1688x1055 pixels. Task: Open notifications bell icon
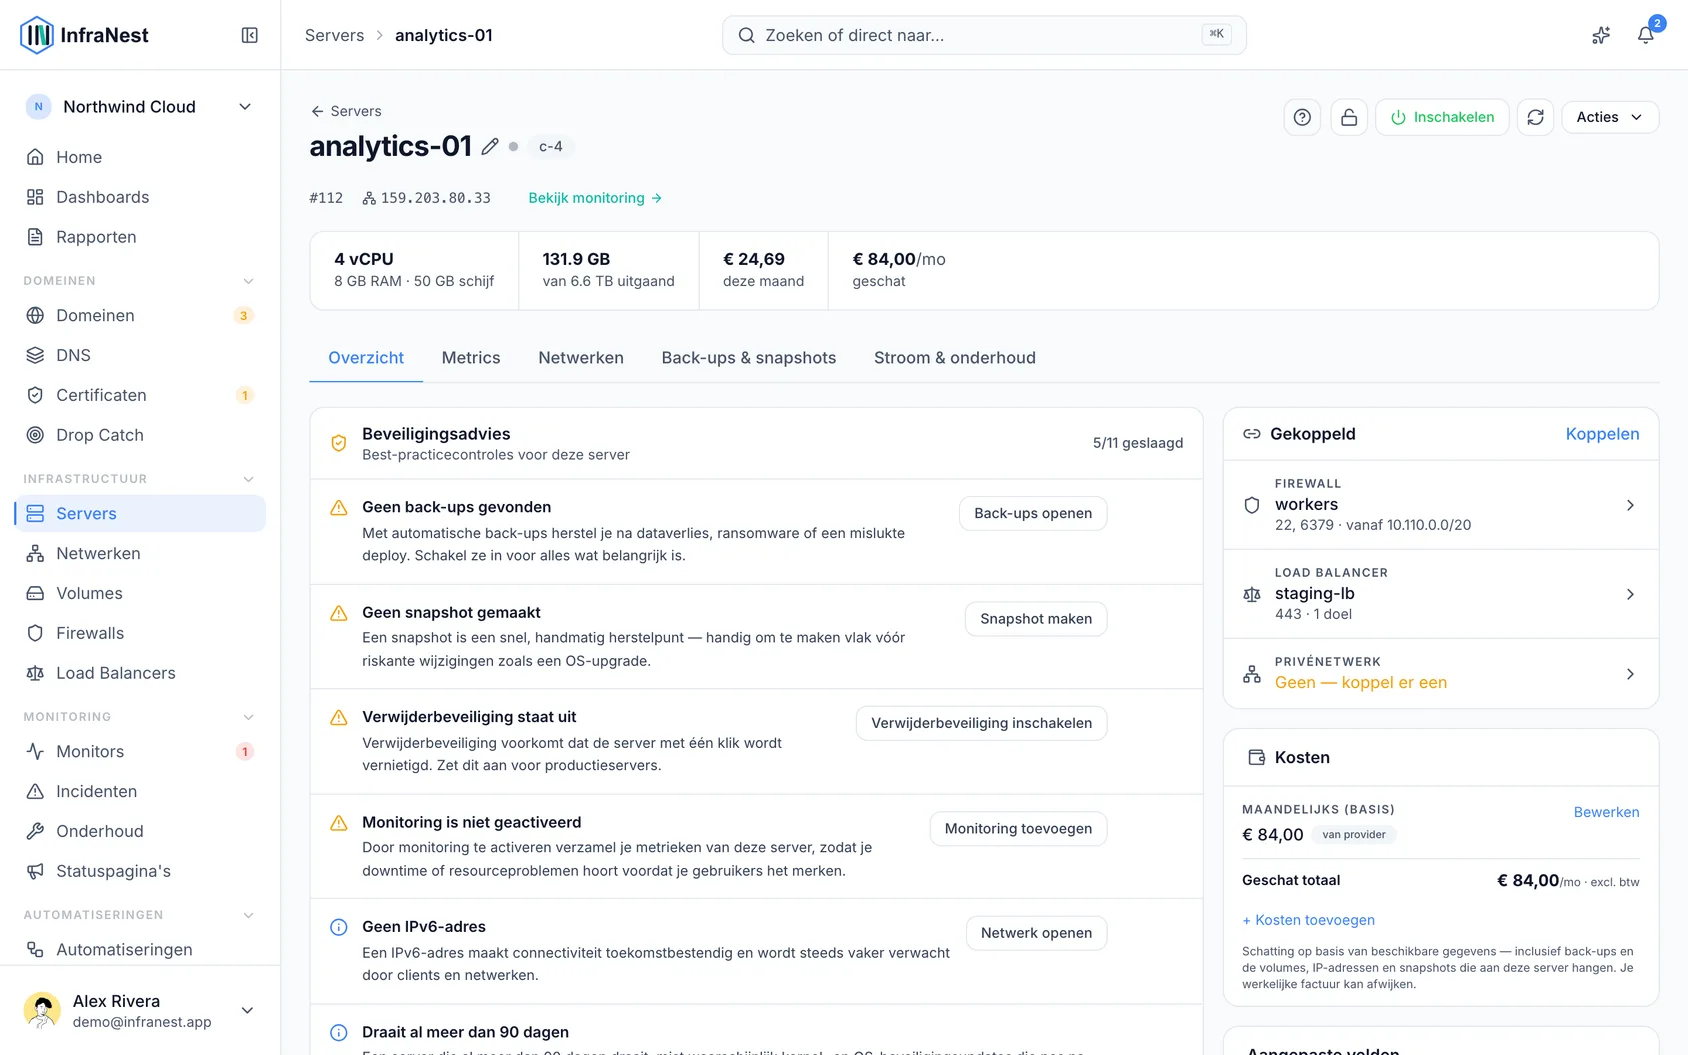pos(1645,35)
